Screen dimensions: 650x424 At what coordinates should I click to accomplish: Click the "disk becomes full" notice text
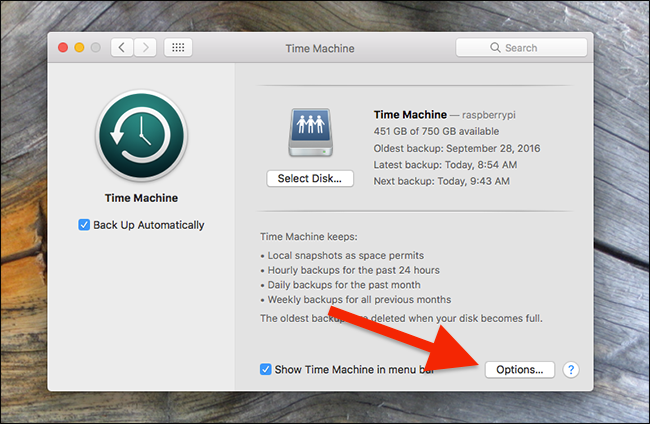[x=401, y=318]
